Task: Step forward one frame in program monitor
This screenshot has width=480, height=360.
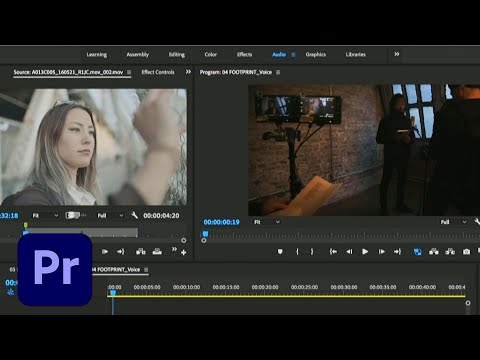Action: [382, 252]
